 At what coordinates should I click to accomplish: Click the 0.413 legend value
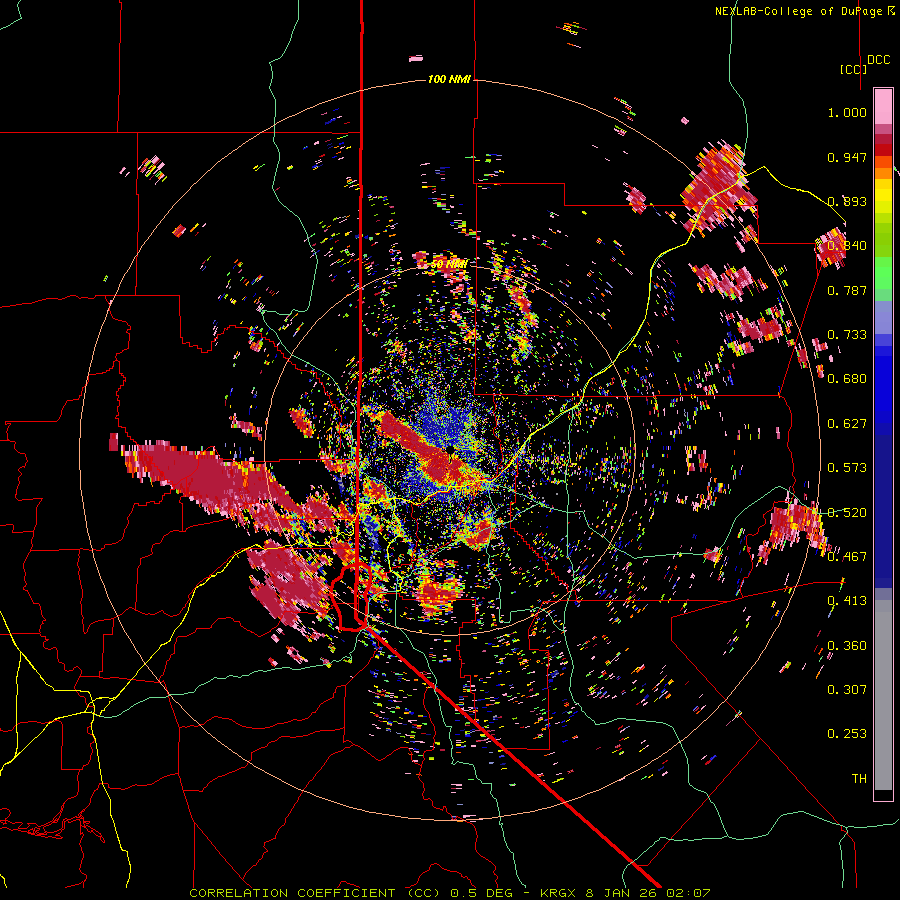[x=847, y=601]
